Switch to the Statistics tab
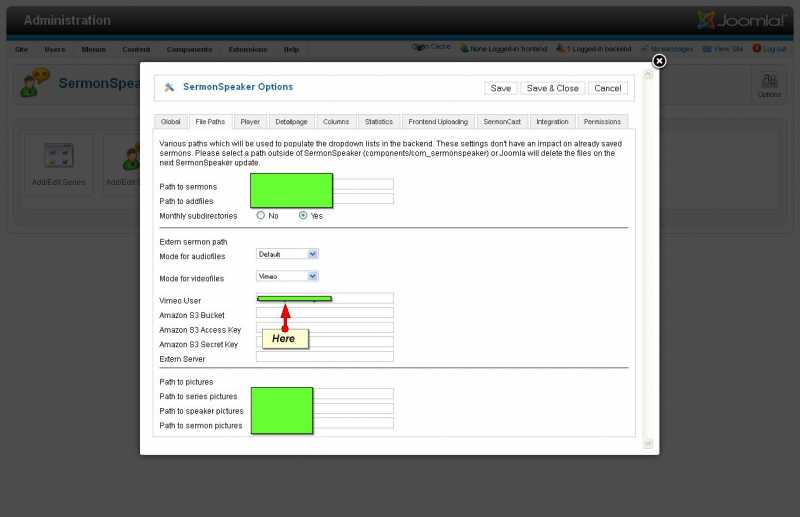Screen dimensions: 800x517 [379, 121]
